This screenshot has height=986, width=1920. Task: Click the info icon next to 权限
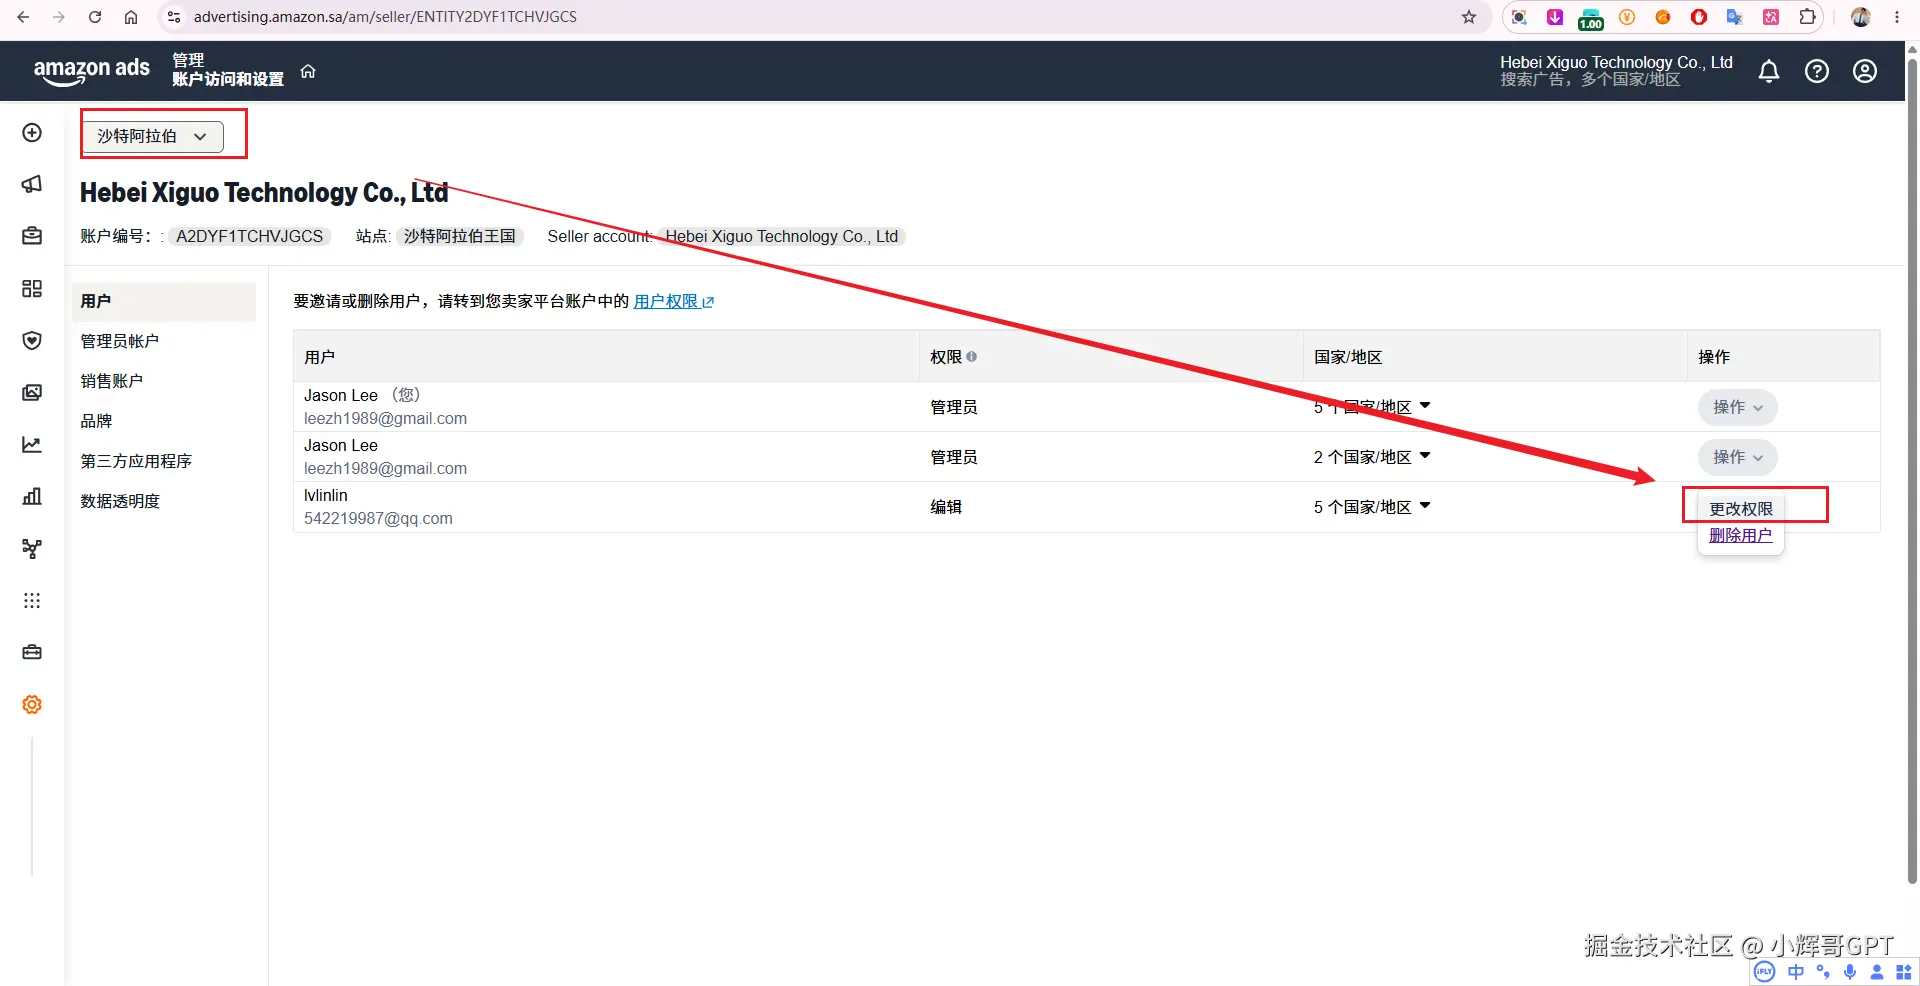click(x=972, y=357)
